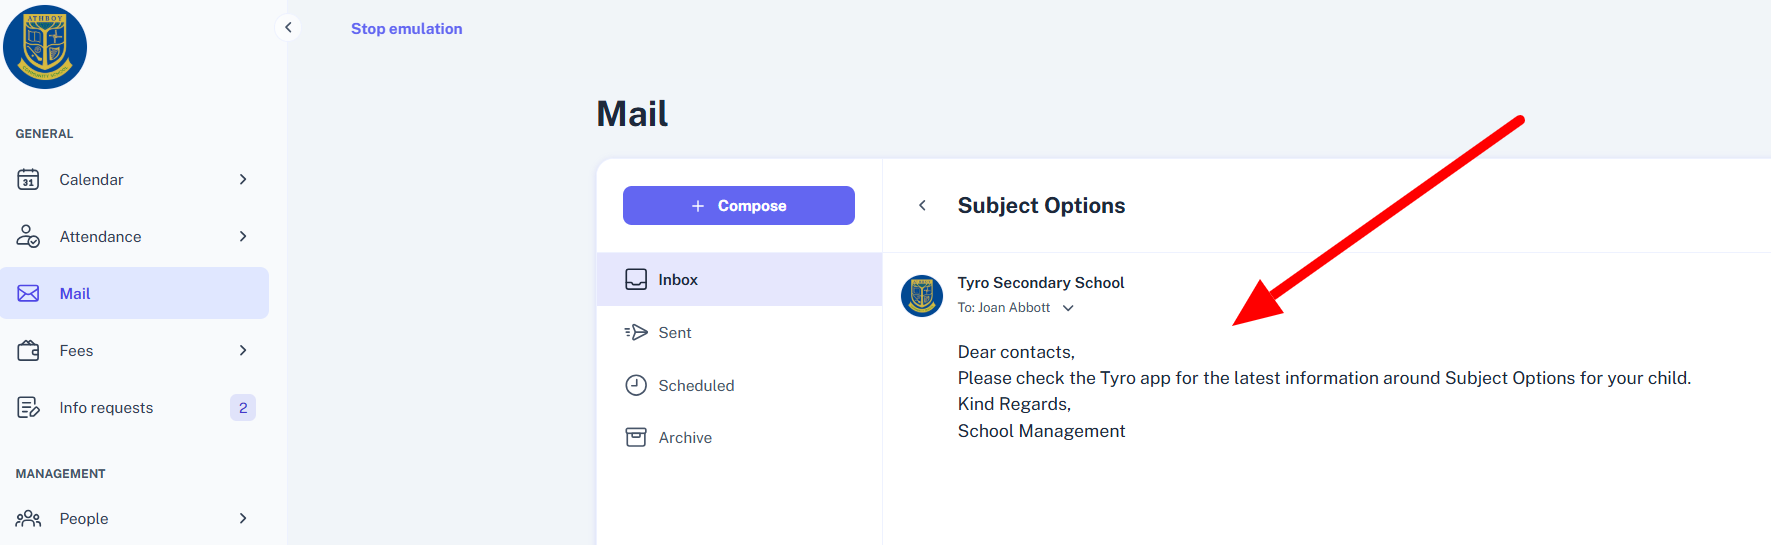Click the Fees wallet icon

pyautogui.click(x=28, y=350)
